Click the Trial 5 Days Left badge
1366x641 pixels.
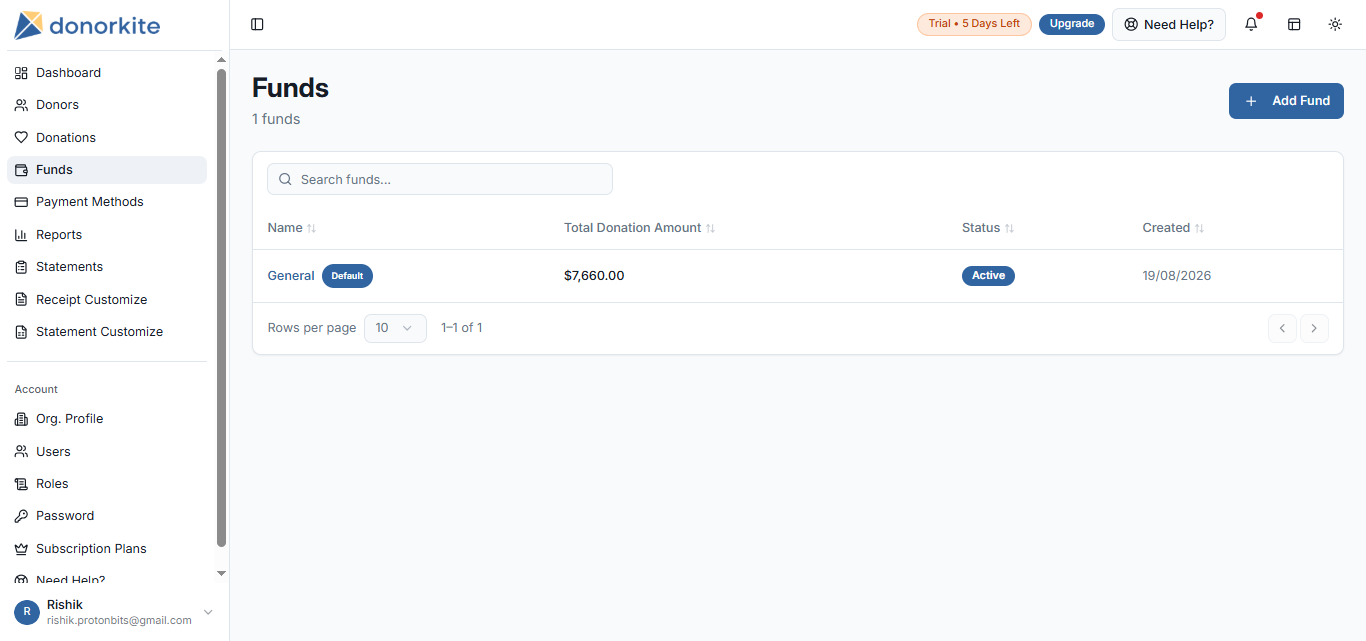click(x=974, y=24)
